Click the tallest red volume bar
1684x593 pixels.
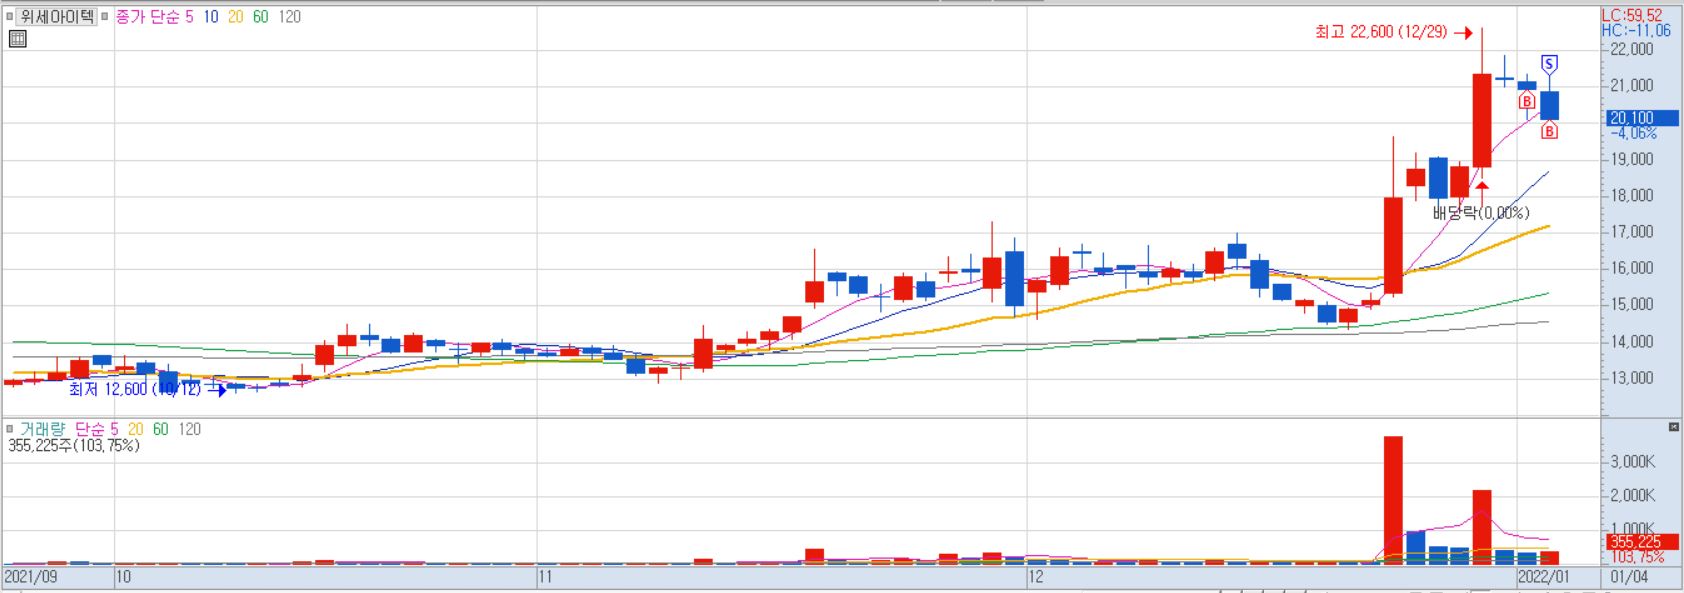coord(1393,500)
